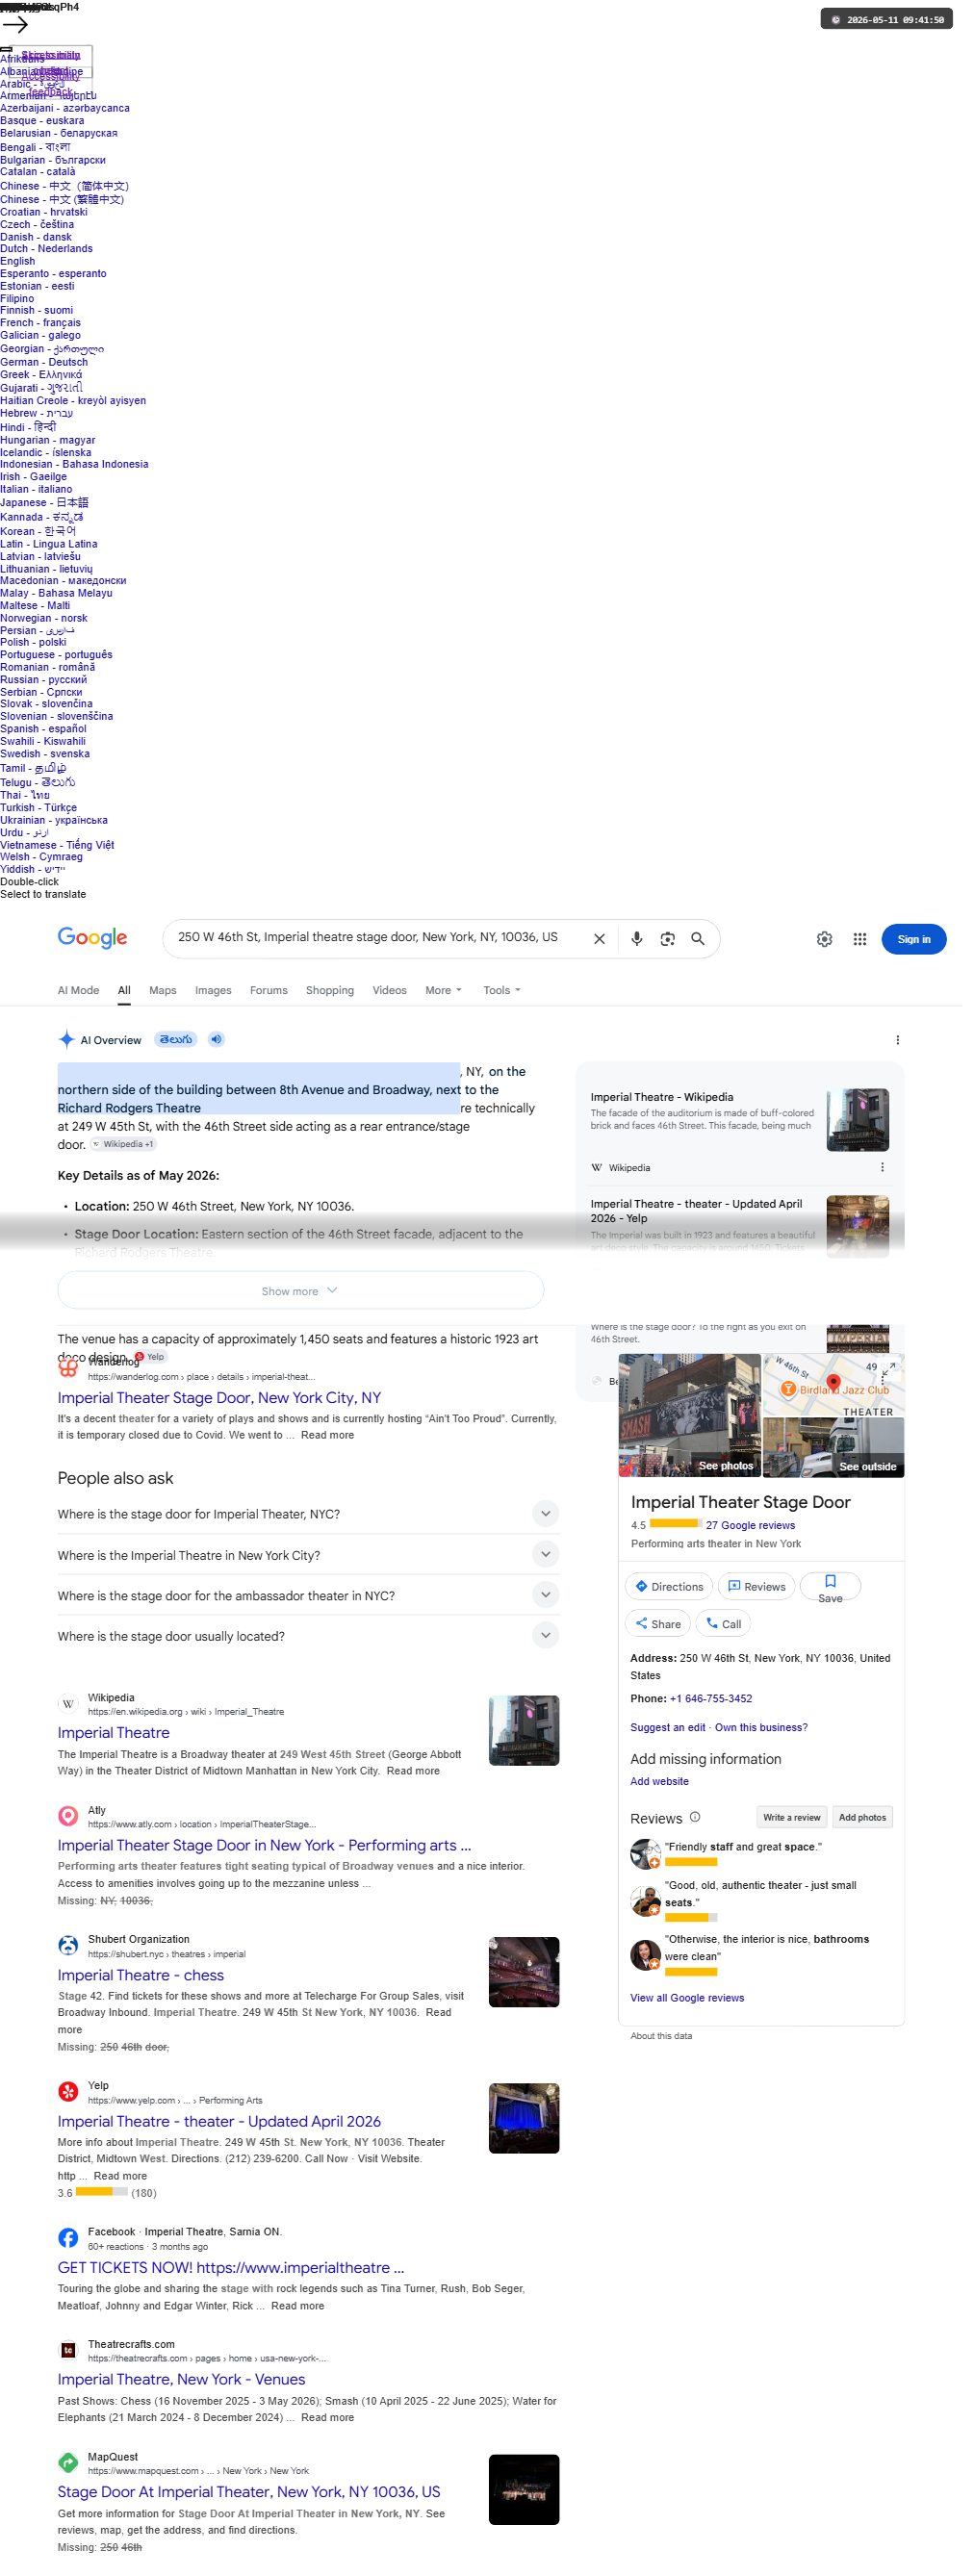Open '27 Google reviews' link
This screenshot has height=2576, width=974.
pos(758,1542)
